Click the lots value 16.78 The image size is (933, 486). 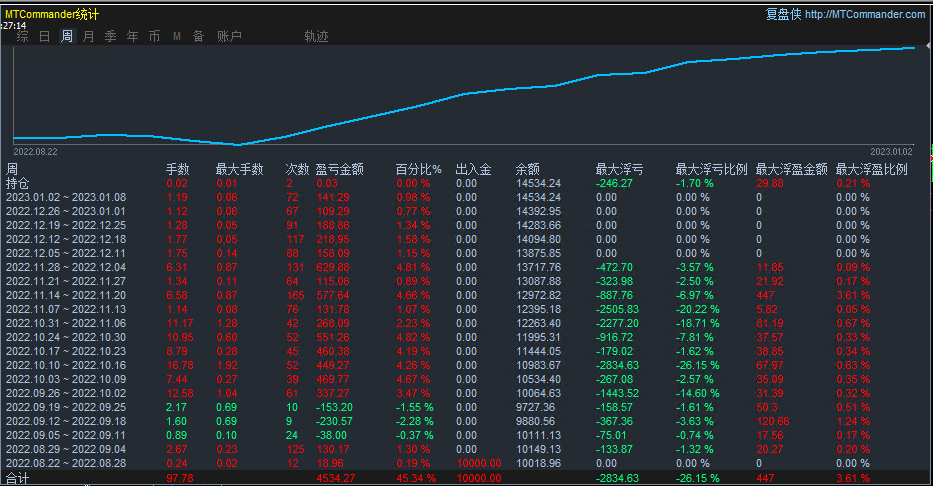180,365
